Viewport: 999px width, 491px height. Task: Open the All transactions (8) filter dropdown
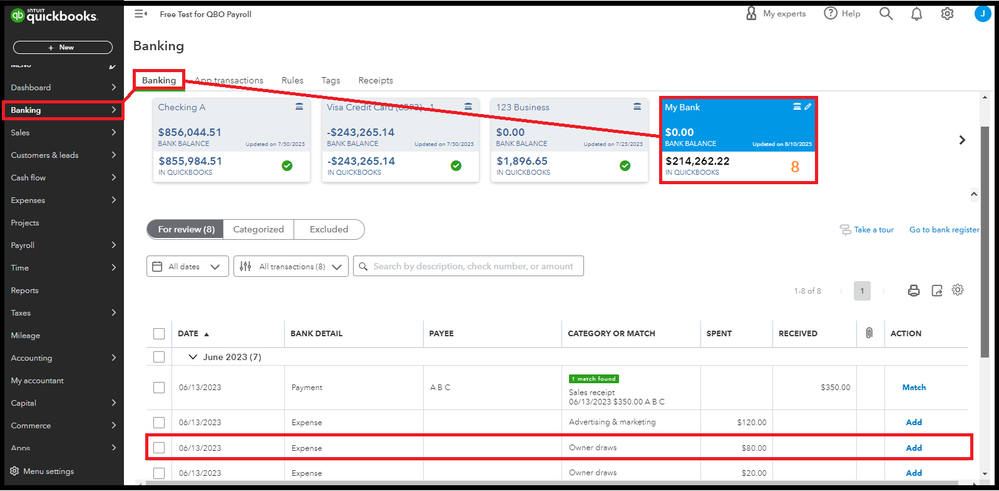point(291,267)
